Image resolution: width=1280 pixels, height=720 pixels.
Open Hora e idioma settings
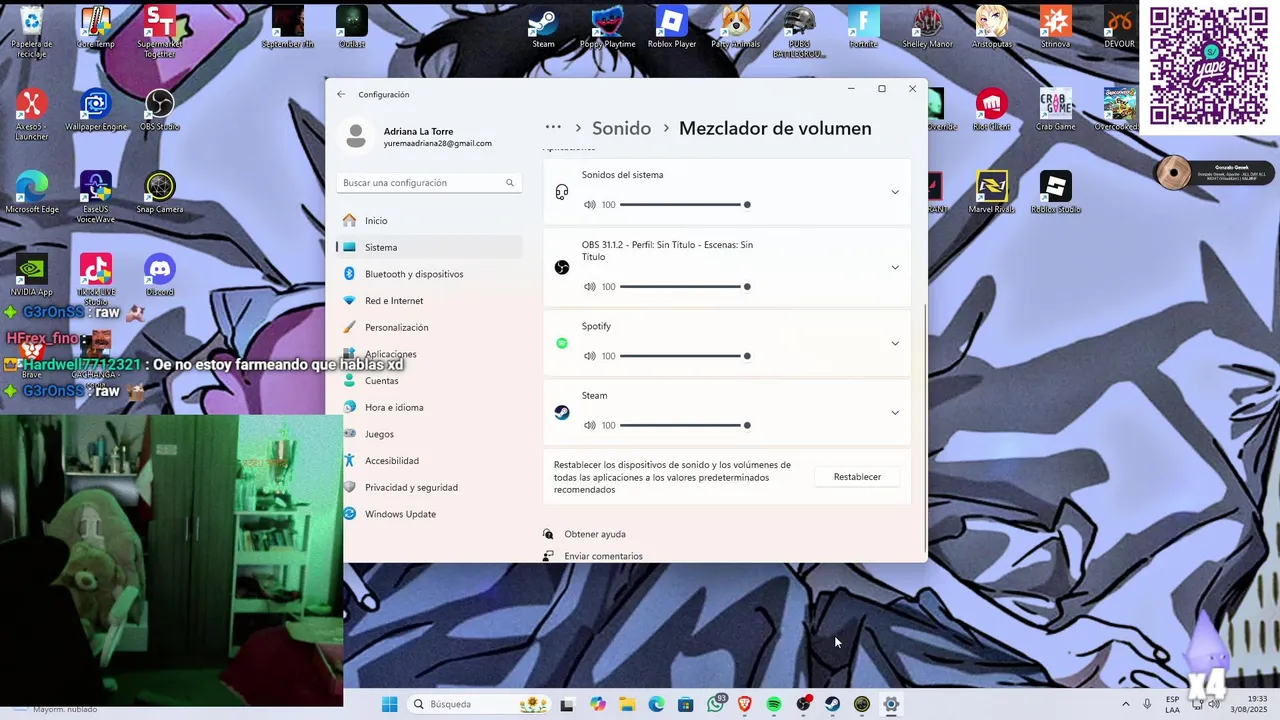pos(429,407)
